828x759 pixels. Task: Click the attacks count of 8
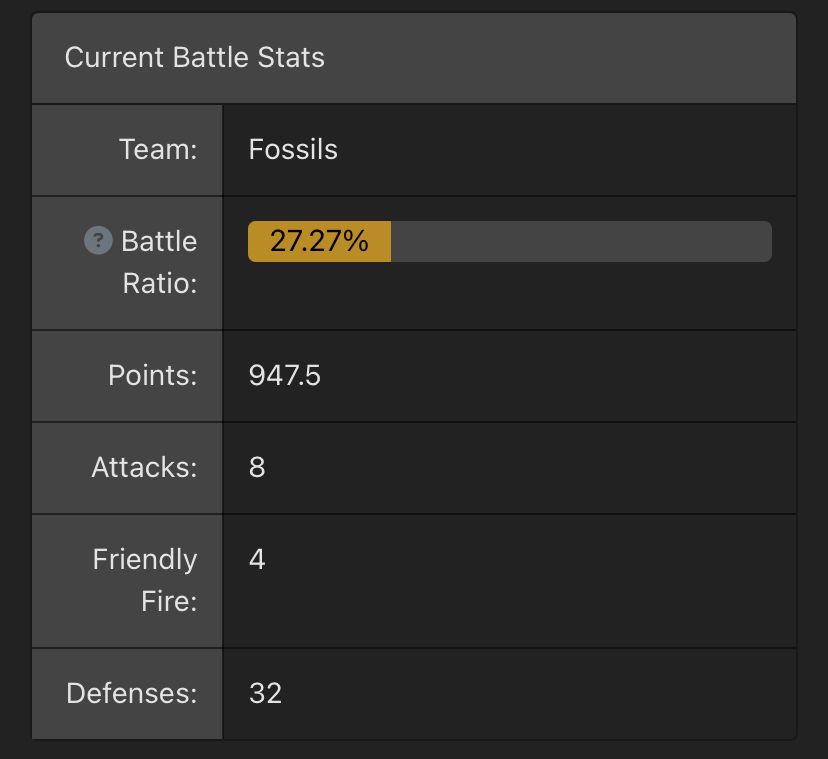pyautogui.click(x=257, y=467)
